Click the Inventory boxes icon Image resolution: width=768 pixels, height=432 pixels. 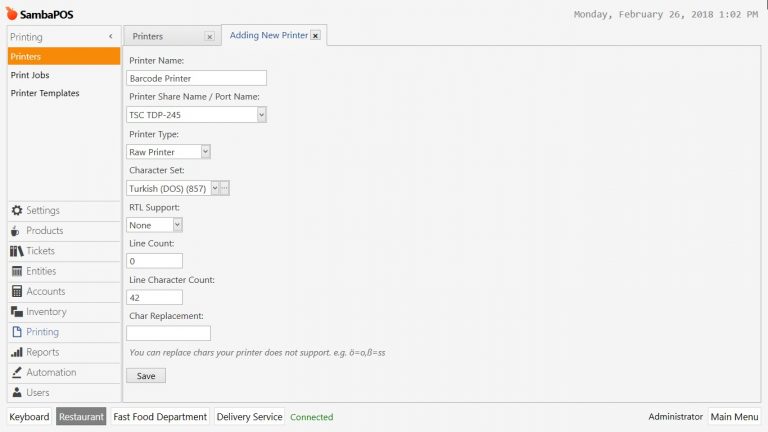tap(17, 312)
